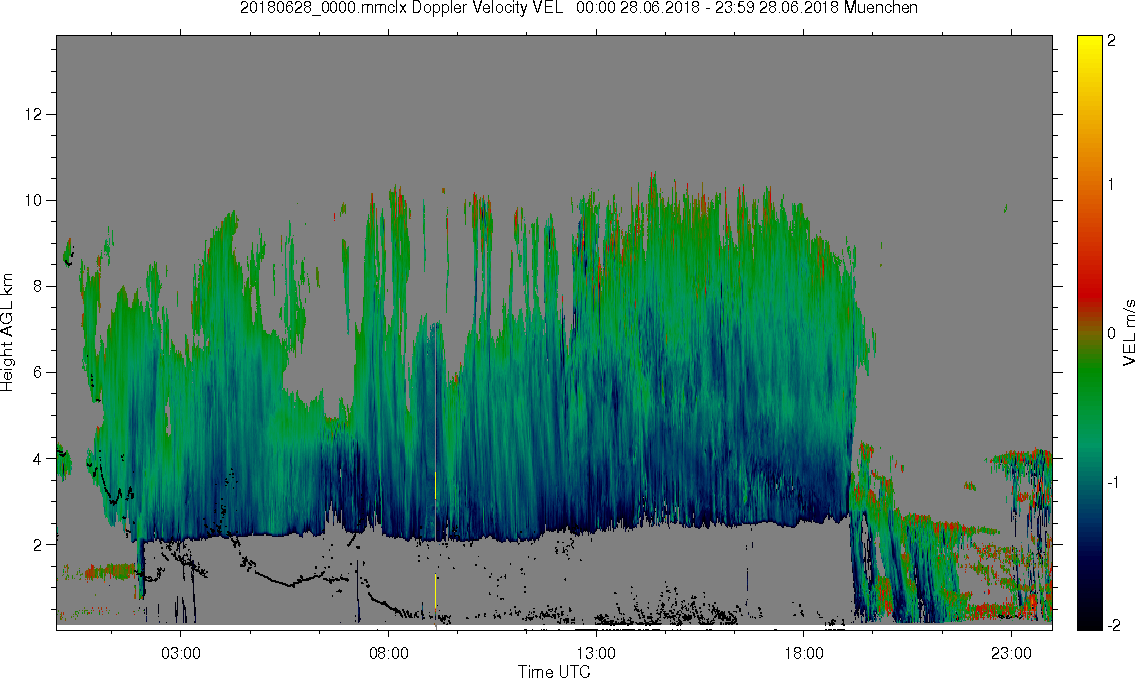The width and height of the screenshot is (1135, 678).
Task: Click the colorbar label 'VEL m/s'
Action: tap(1128, 332)
